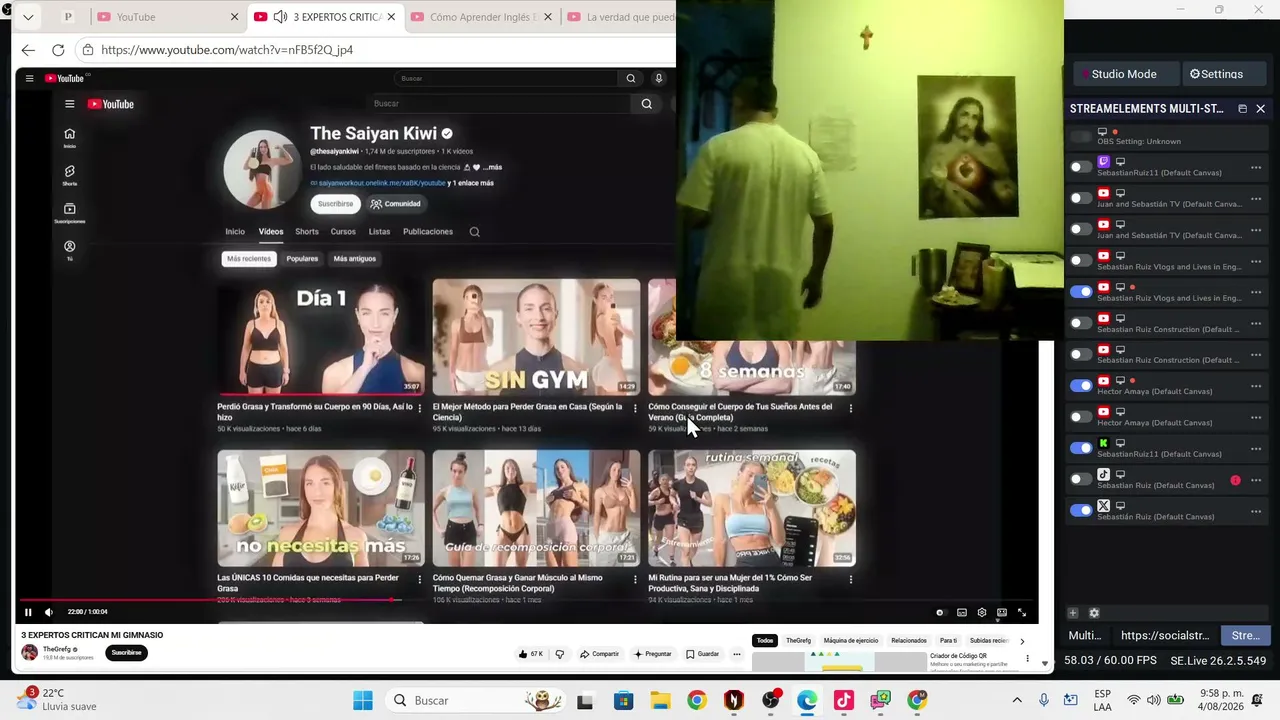Toggle the Twitch SebastianRuiz11 stream destination
The height and width of the screenshot is (720, 1280).
point(1081,167)
